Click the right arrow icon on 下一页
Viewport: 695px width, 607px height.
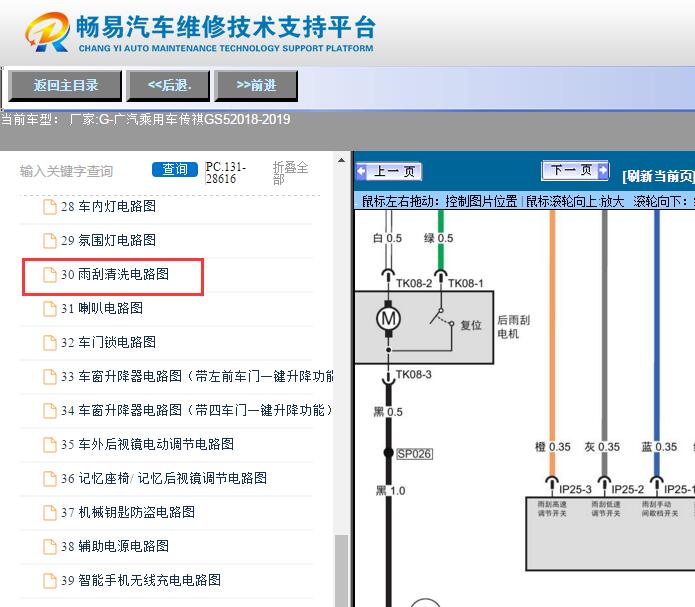603,170
